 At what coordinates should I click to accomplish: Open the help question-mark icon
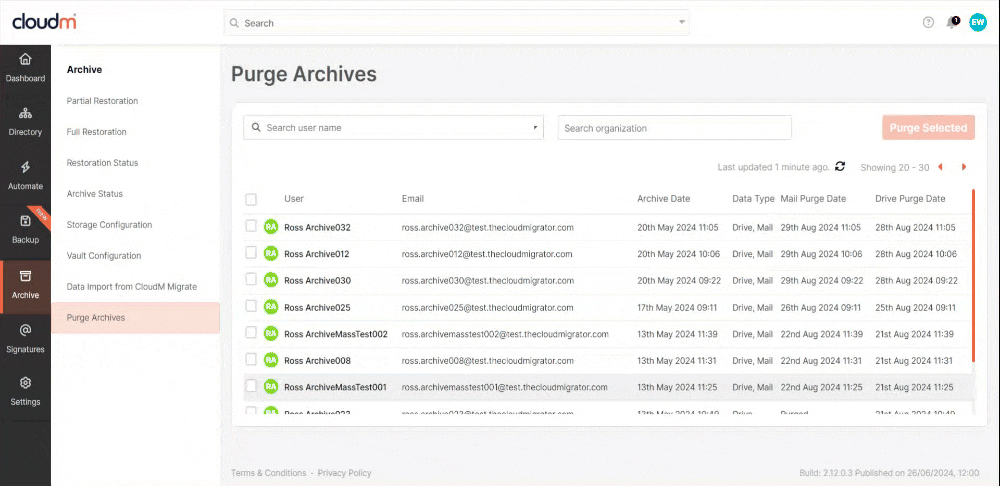pos(928,22)
